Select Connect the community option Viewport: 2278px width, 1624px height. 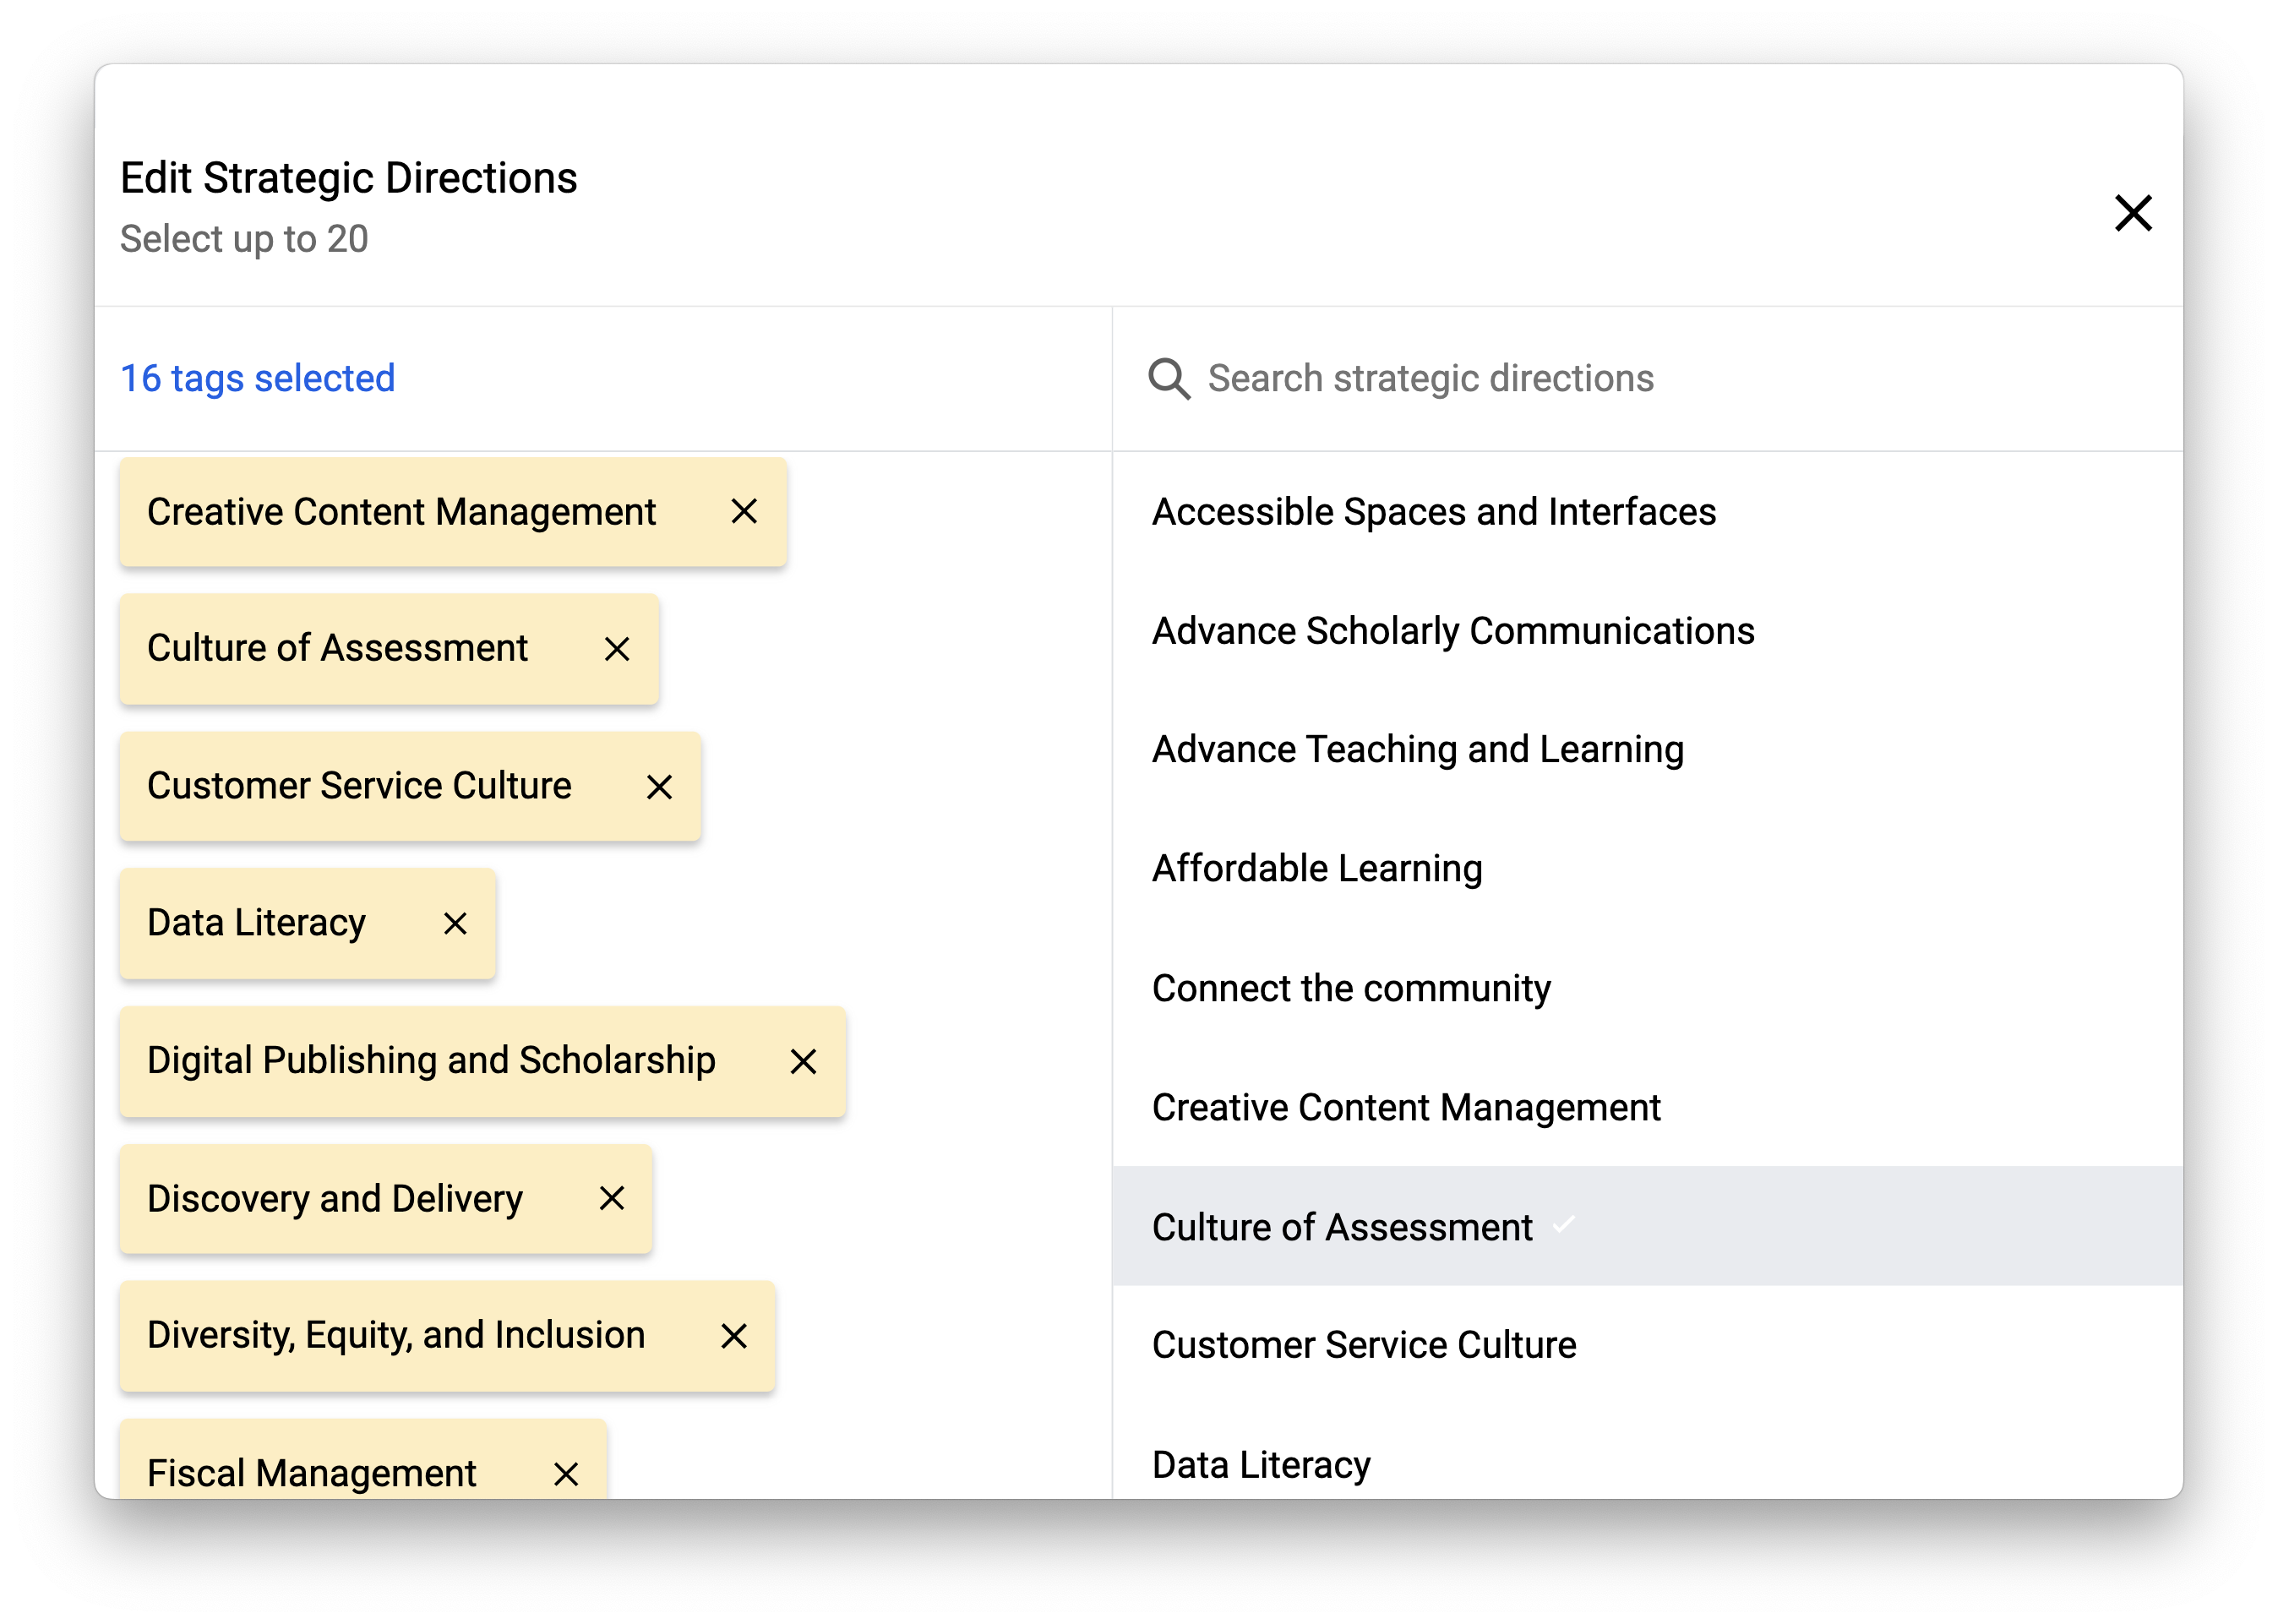pos(1350,988)
